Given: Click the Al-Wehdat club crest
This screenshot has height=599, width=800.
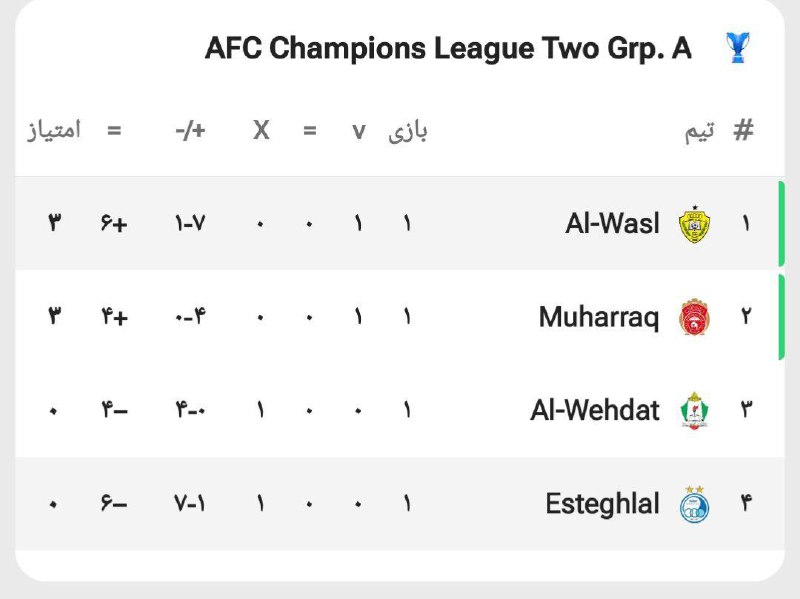Looking at the screenshot, I should (x=694, y=410).
